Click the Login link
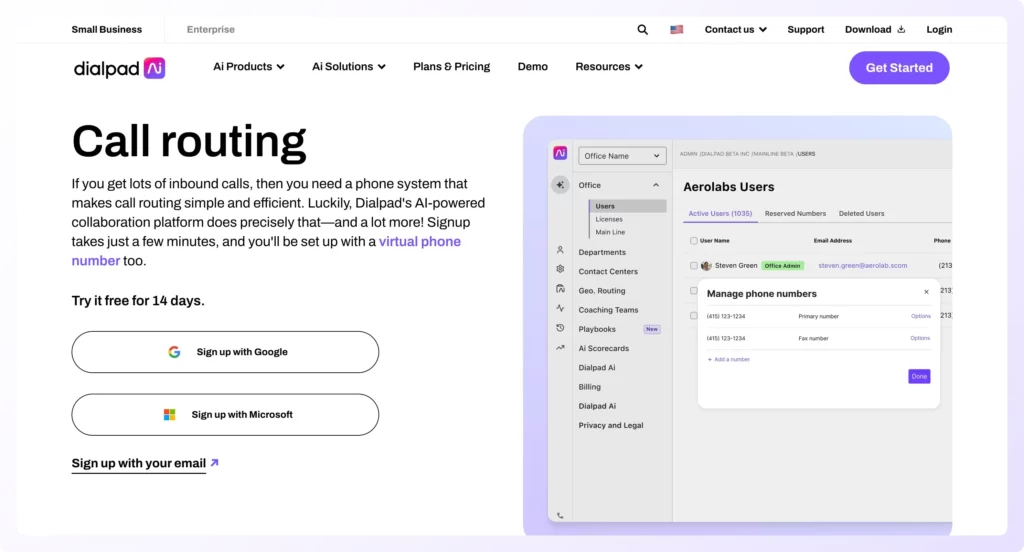The width and height of the screenshot is (1024, 552). [938, 29]
